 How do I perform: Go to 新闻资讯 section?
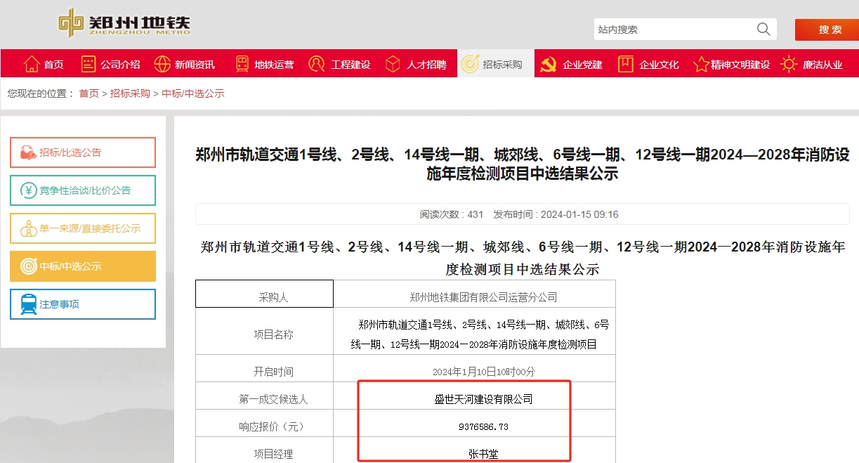pos(184,64)
